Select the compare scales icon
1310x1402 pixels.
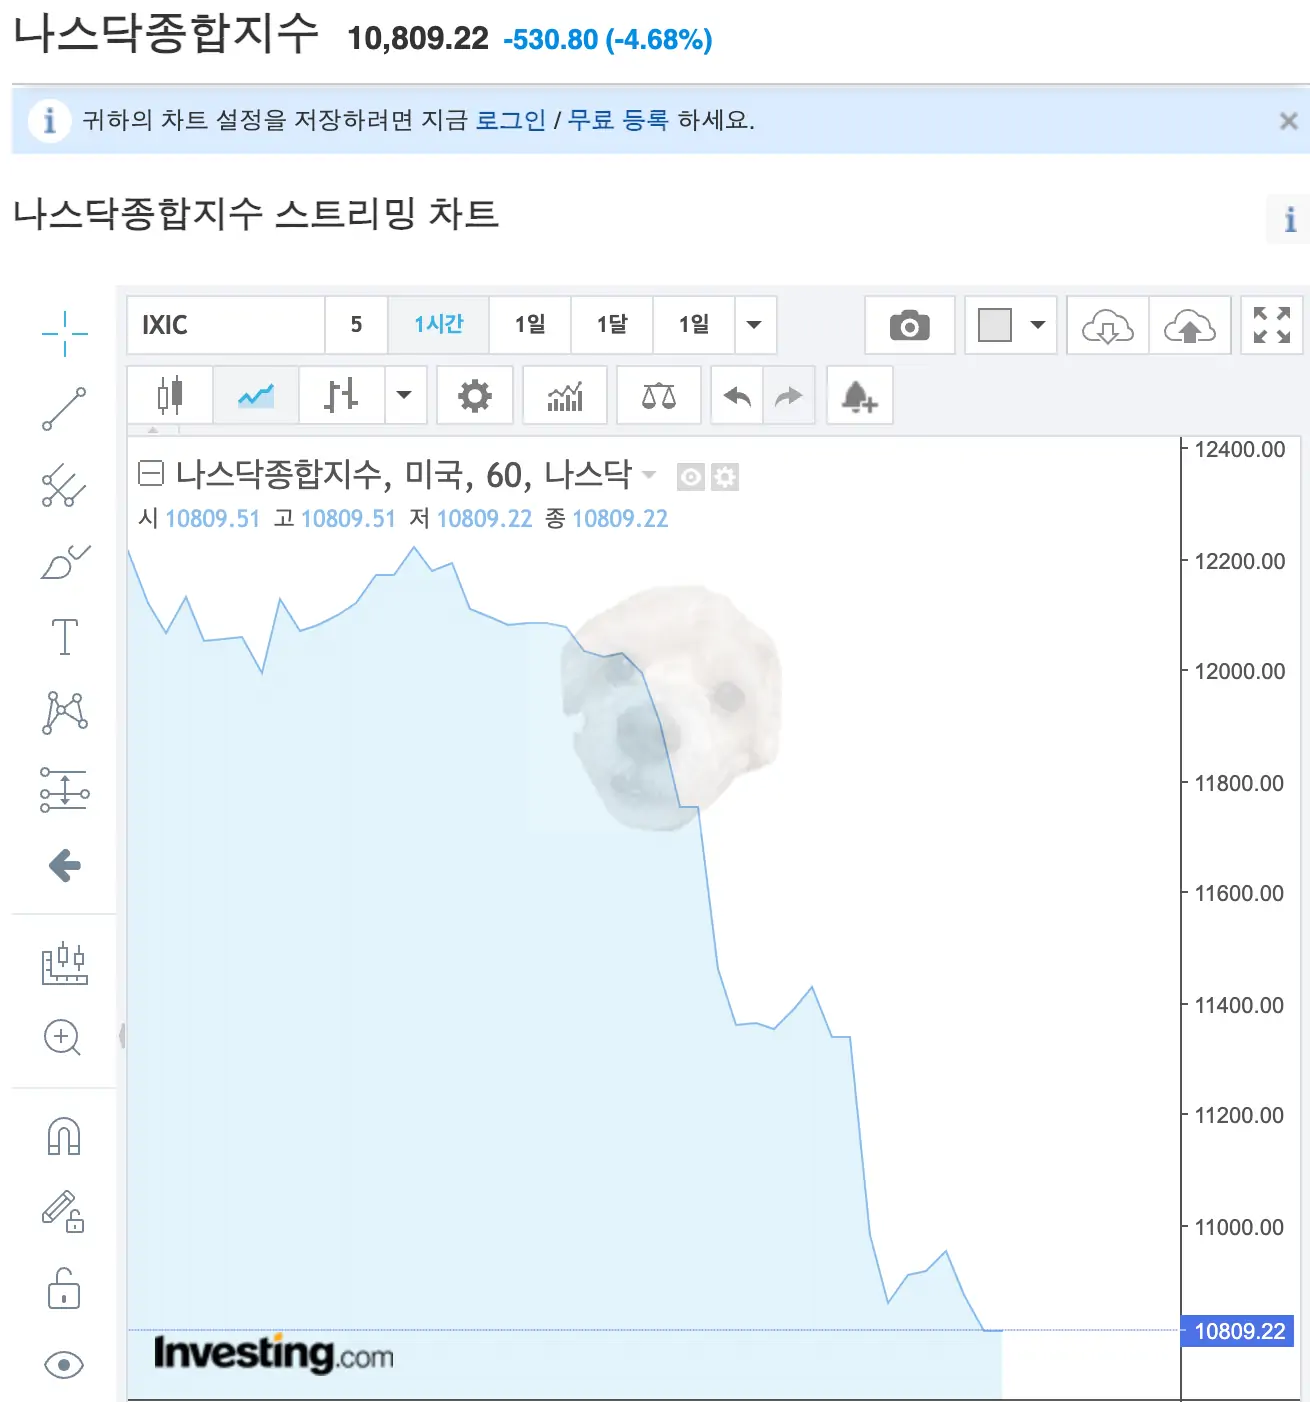point(658,395)
